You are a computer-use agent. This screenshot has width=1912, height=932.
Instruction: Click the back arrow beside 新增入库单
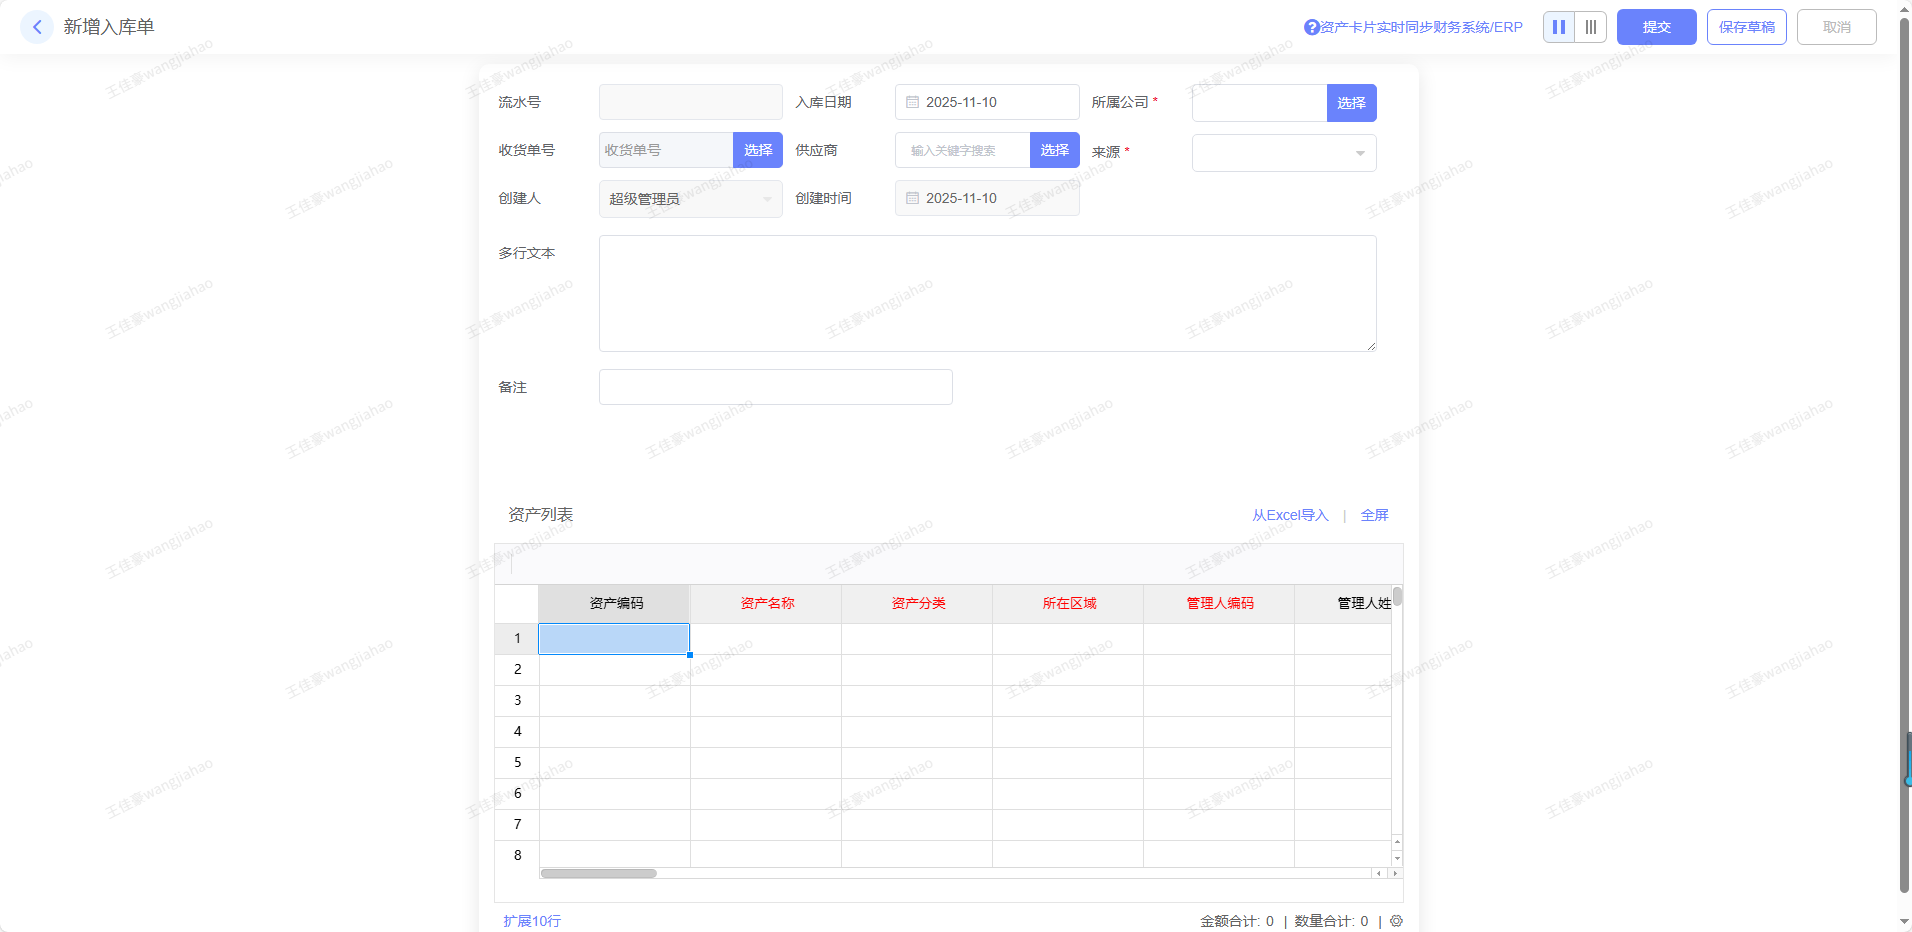[x=37, y=27]
